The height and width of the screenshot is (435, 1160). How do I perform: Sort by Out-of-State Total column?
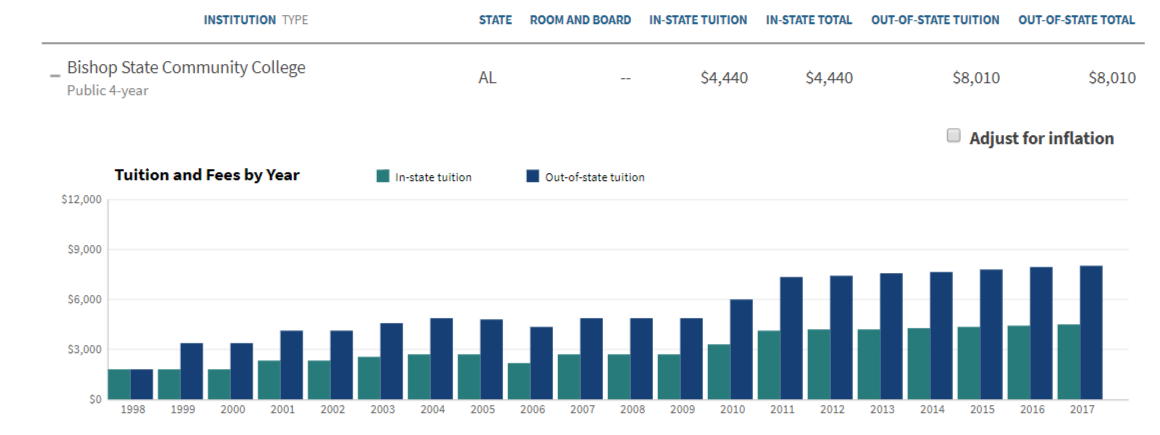[1076, 20]
